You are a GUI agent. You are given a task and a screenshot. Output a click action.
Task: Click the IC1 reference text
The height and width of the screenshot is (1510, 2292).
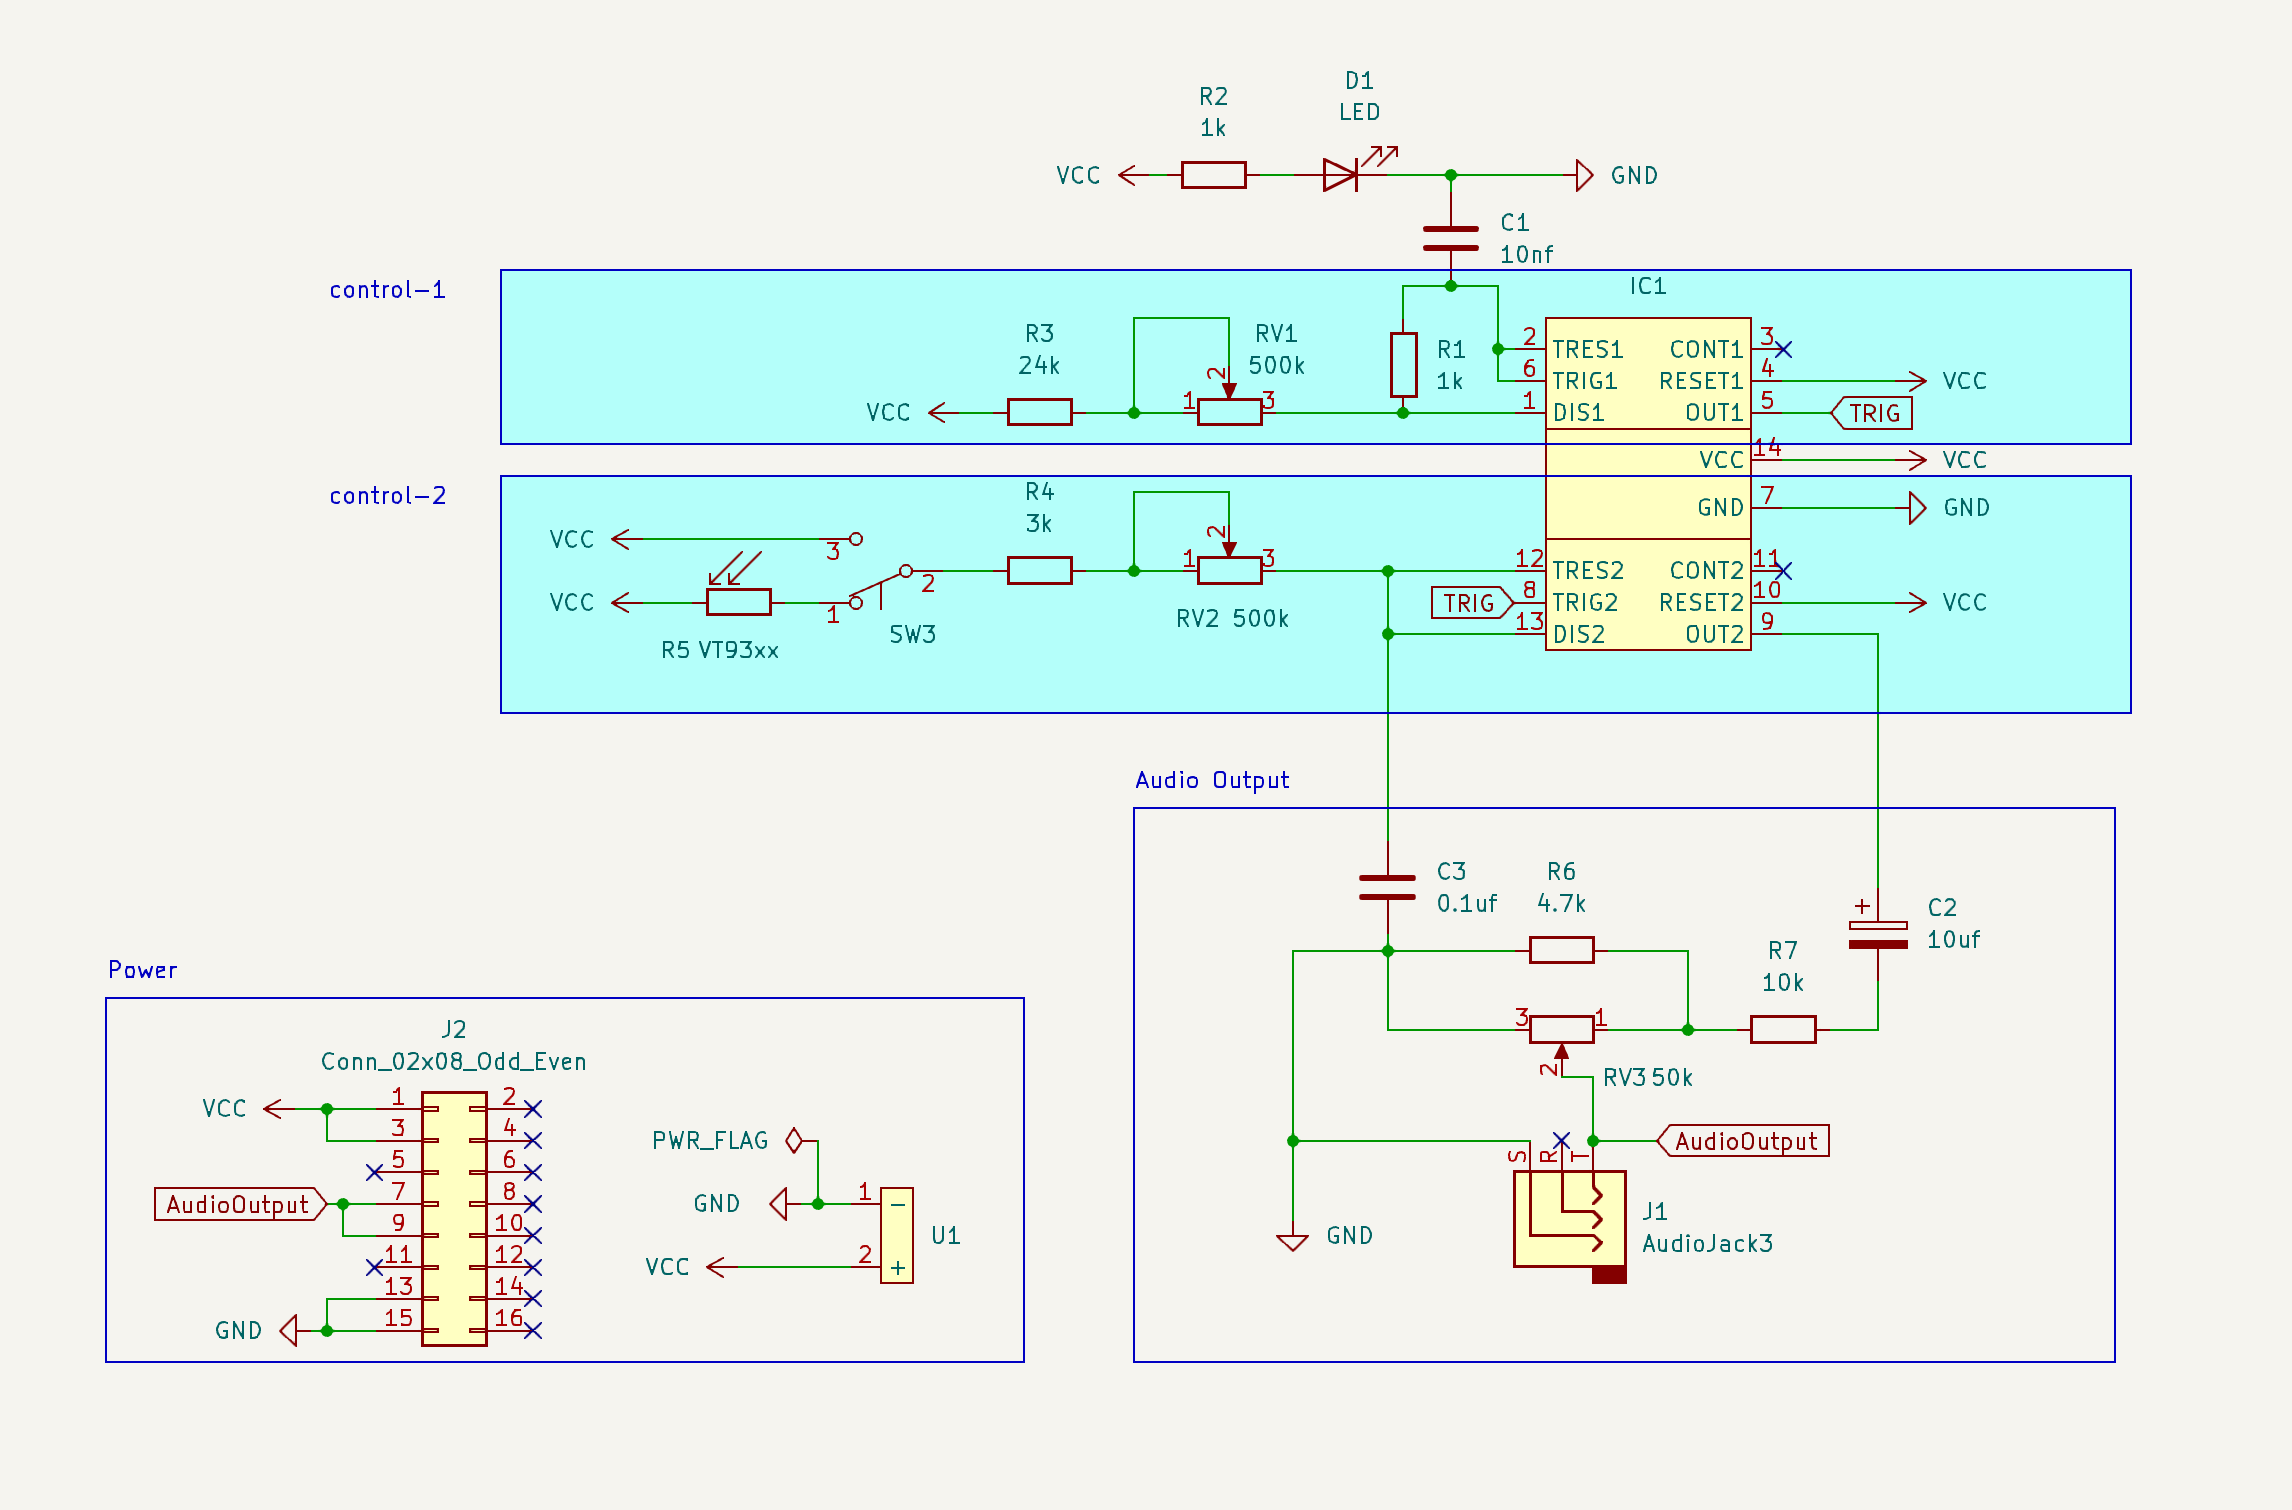(x=1648, y=286)
